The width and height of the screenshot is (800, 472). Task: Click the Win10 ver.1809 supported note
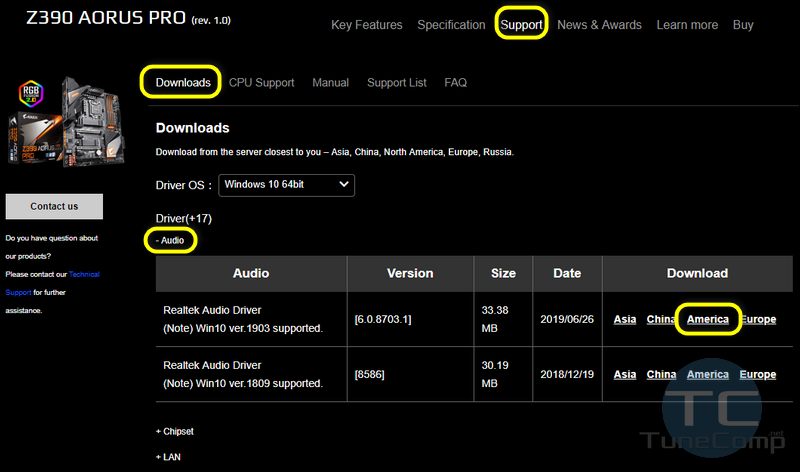pyautogui.click(x=243, y=384)
